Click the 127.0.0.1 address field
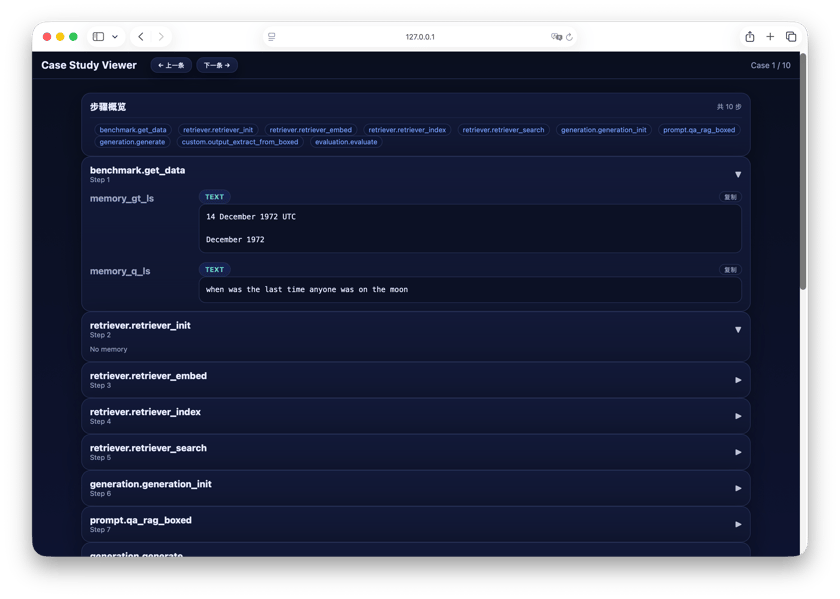Viewport: 840px width, 599px height. pos(420,36)
